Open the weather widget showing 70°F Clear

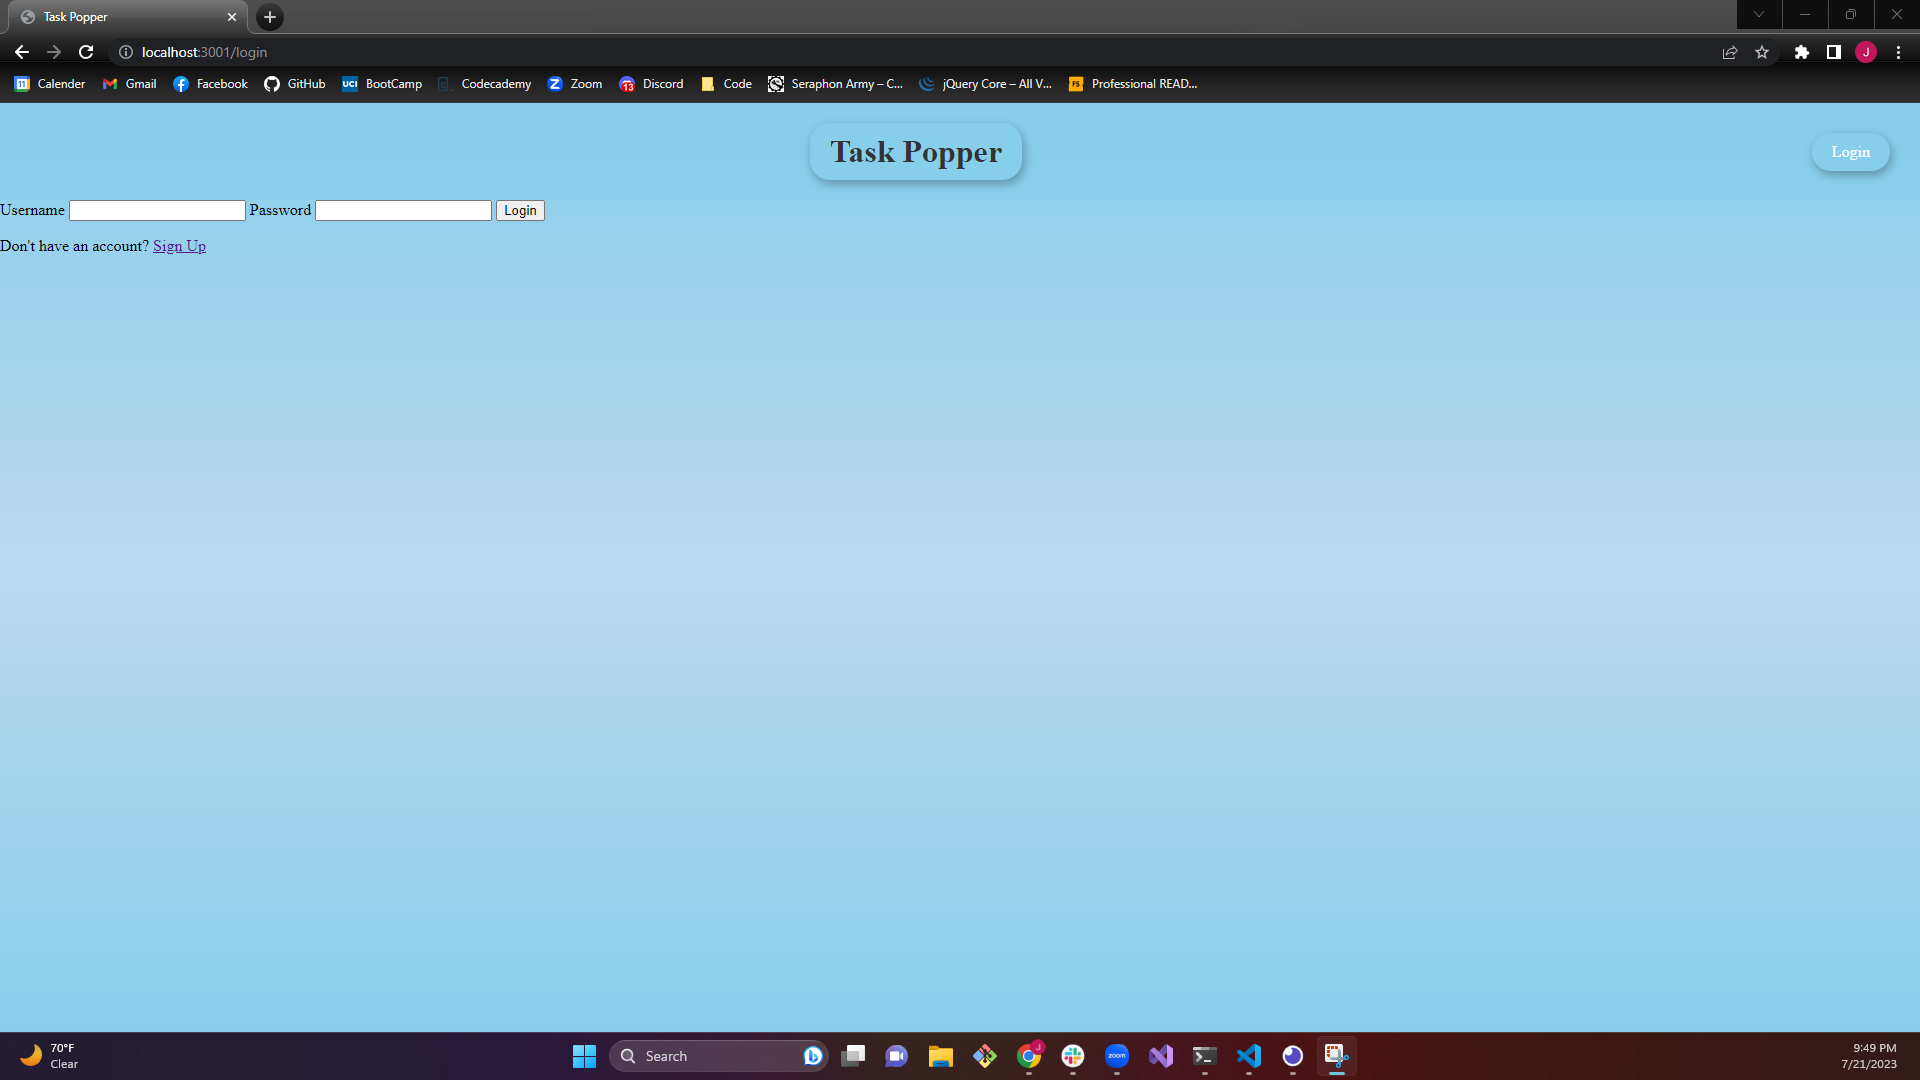tap(50, 1056)
